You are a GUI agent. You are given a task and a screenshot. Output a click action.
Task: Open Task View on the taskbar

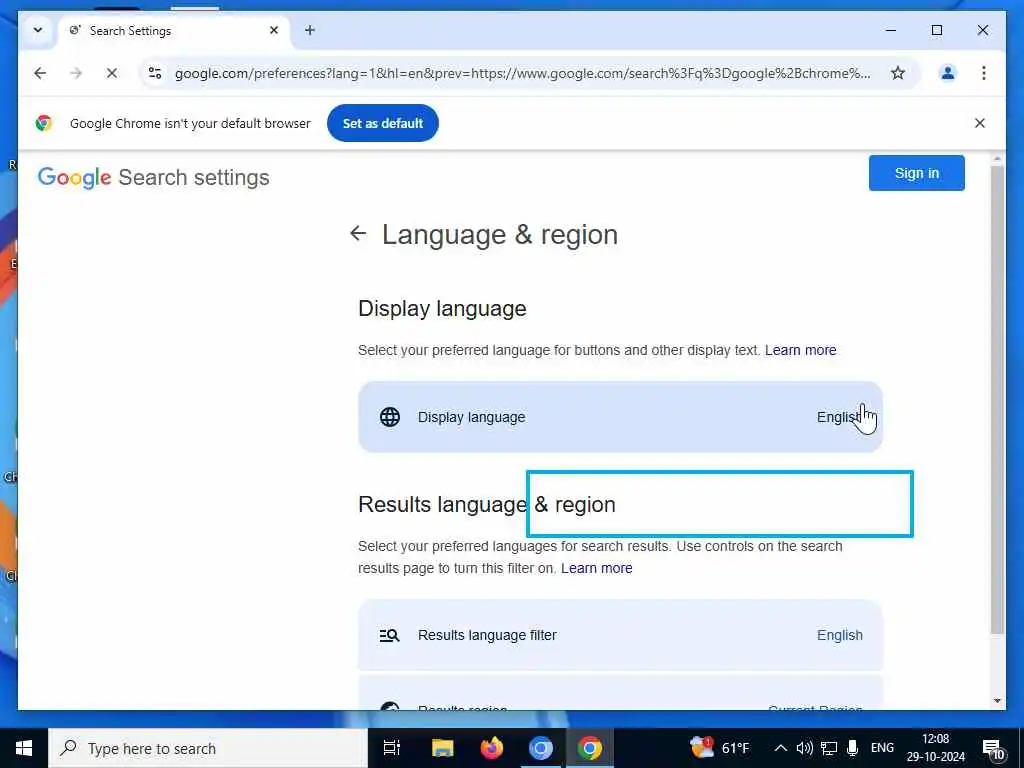click(x=392, y=748)
